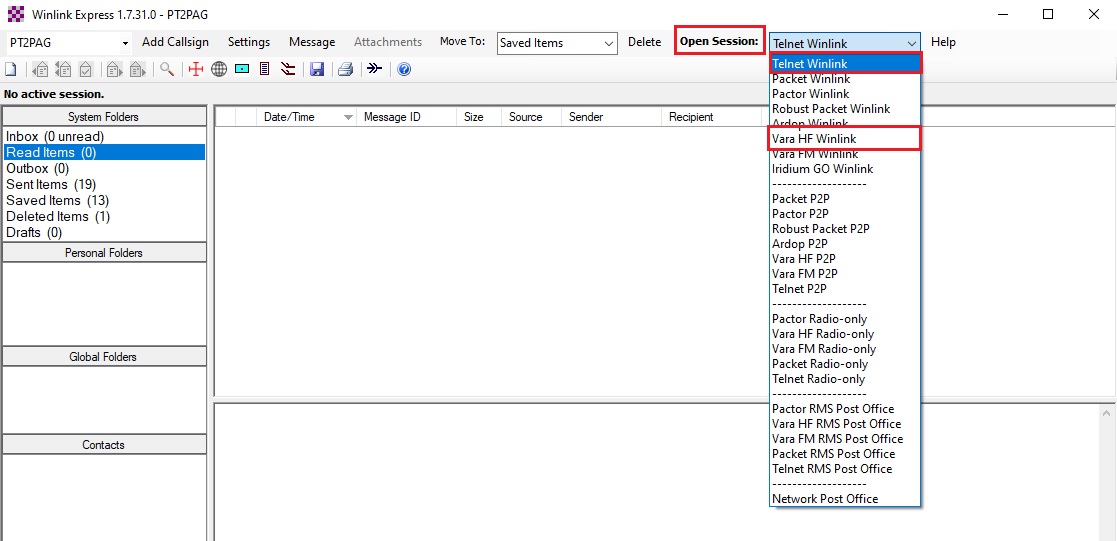Click the cyan rectangle toolbar icon
This screenshot has height=541, width=1117.
point(242,69)
